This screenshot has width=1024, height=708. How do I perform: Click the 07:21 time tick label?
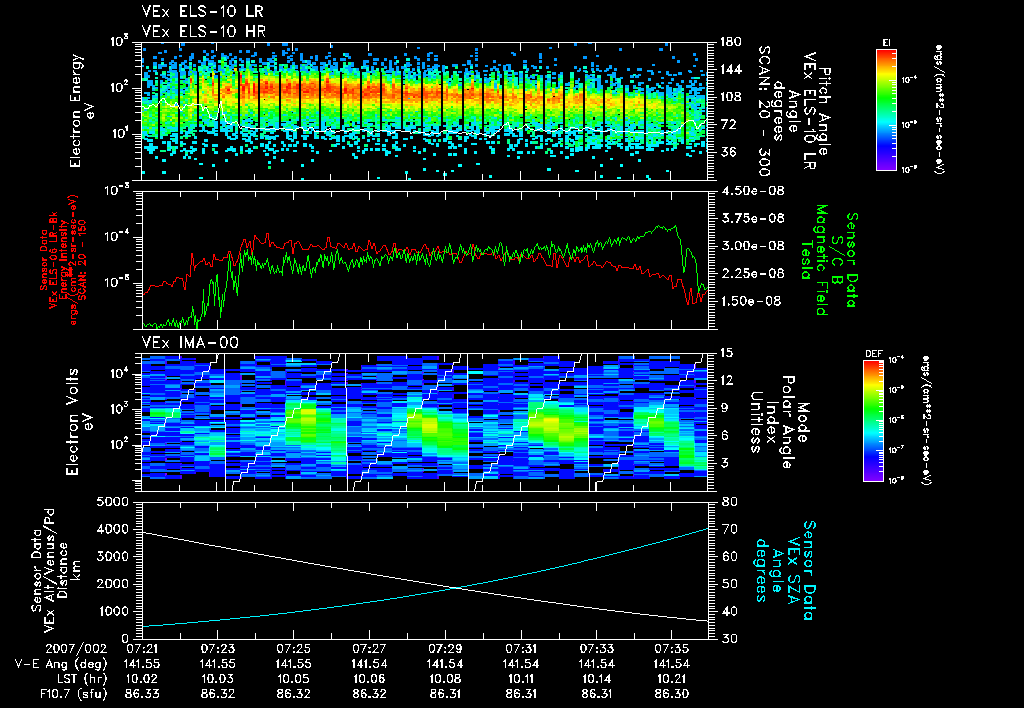point(141,649)
